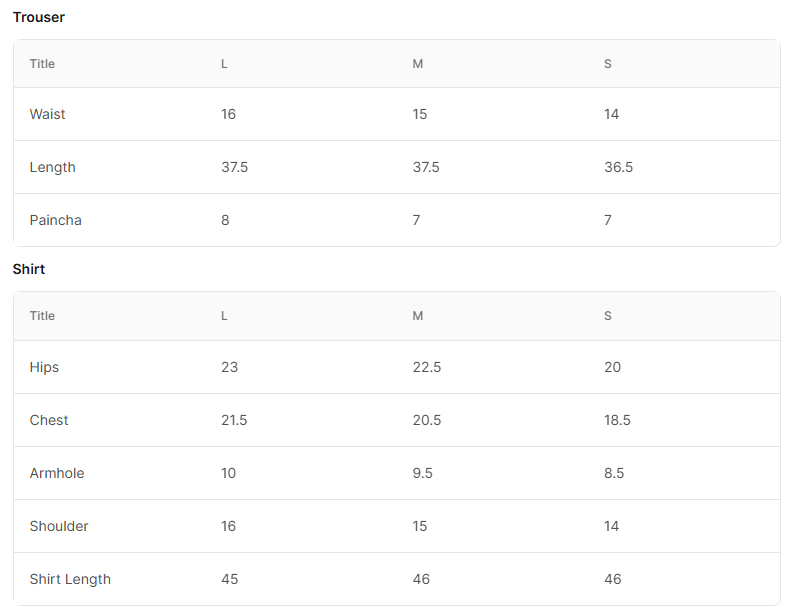Click the Trouser table heading
The image size is (792, 615).
point(39,17)
